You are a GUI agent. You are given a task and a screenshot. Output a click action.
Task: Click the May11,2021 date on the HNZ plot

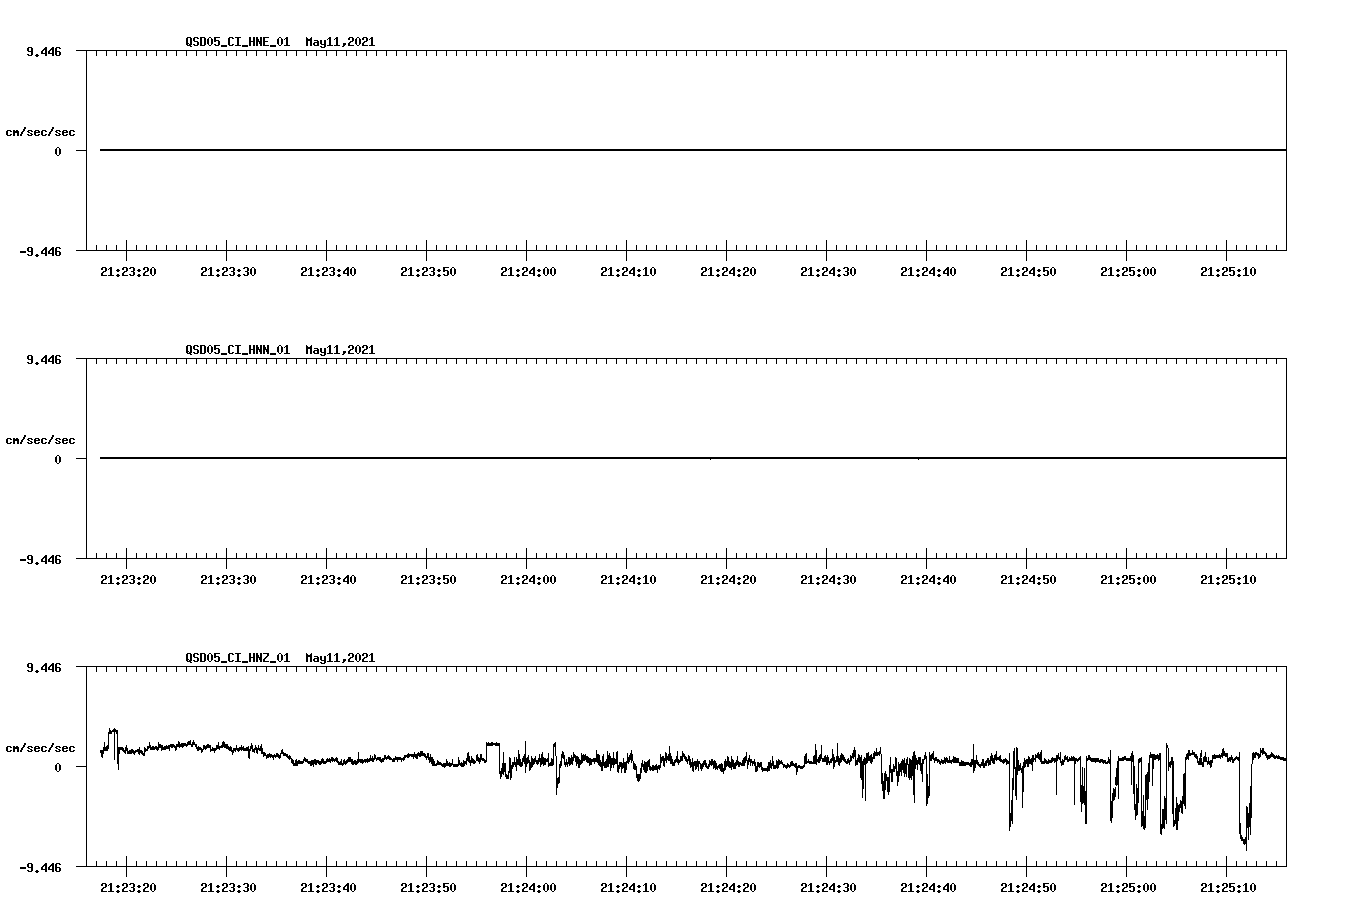[340, 657]
